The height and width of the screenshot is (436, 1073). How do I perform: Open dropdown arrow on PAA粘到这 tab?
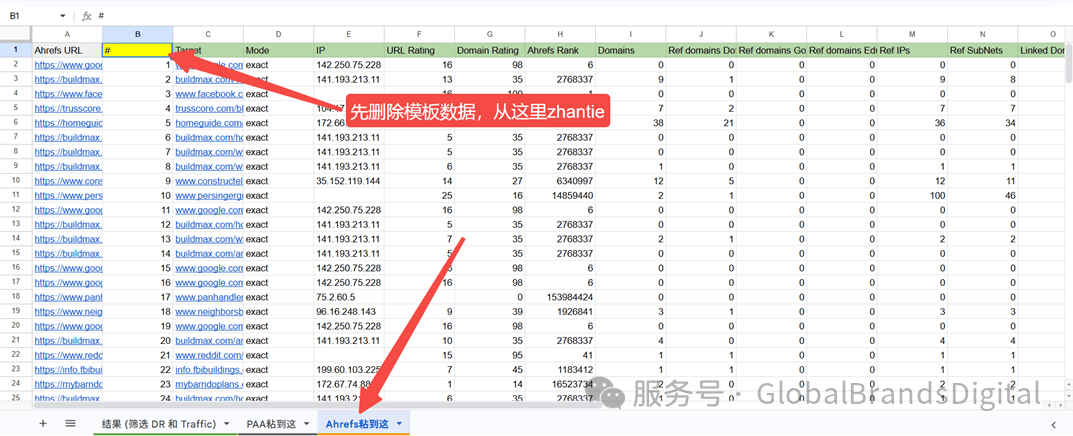pos(306,424)
